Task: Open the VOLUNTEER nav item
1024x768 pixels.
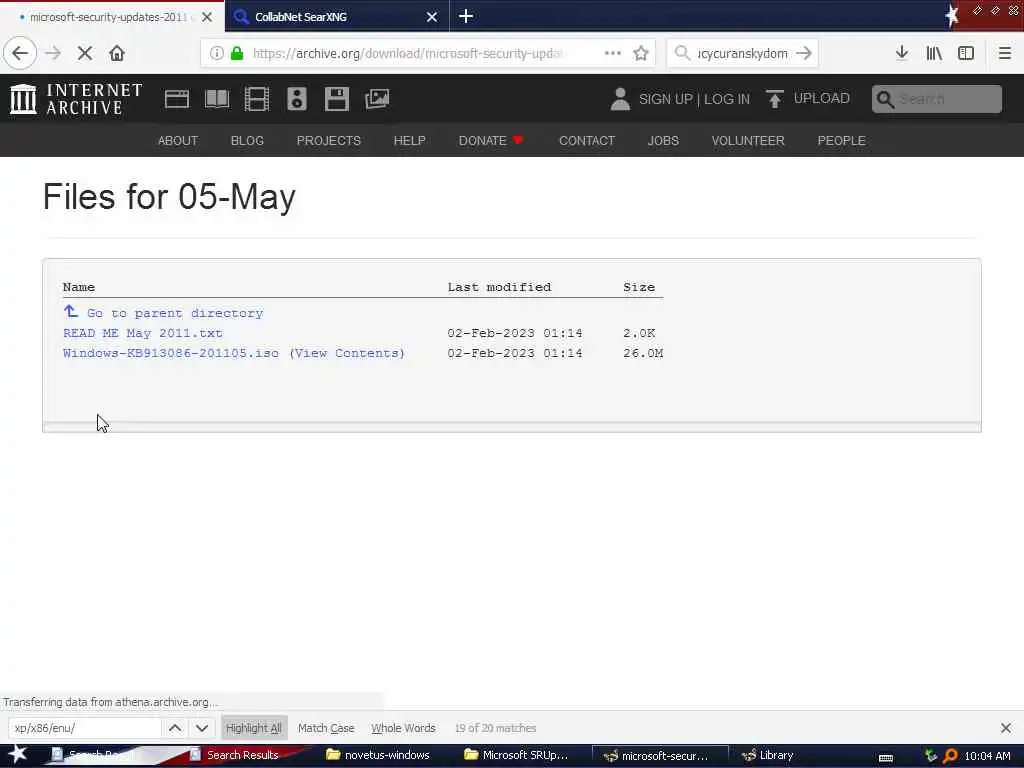Action: click(x=748, y=140)
